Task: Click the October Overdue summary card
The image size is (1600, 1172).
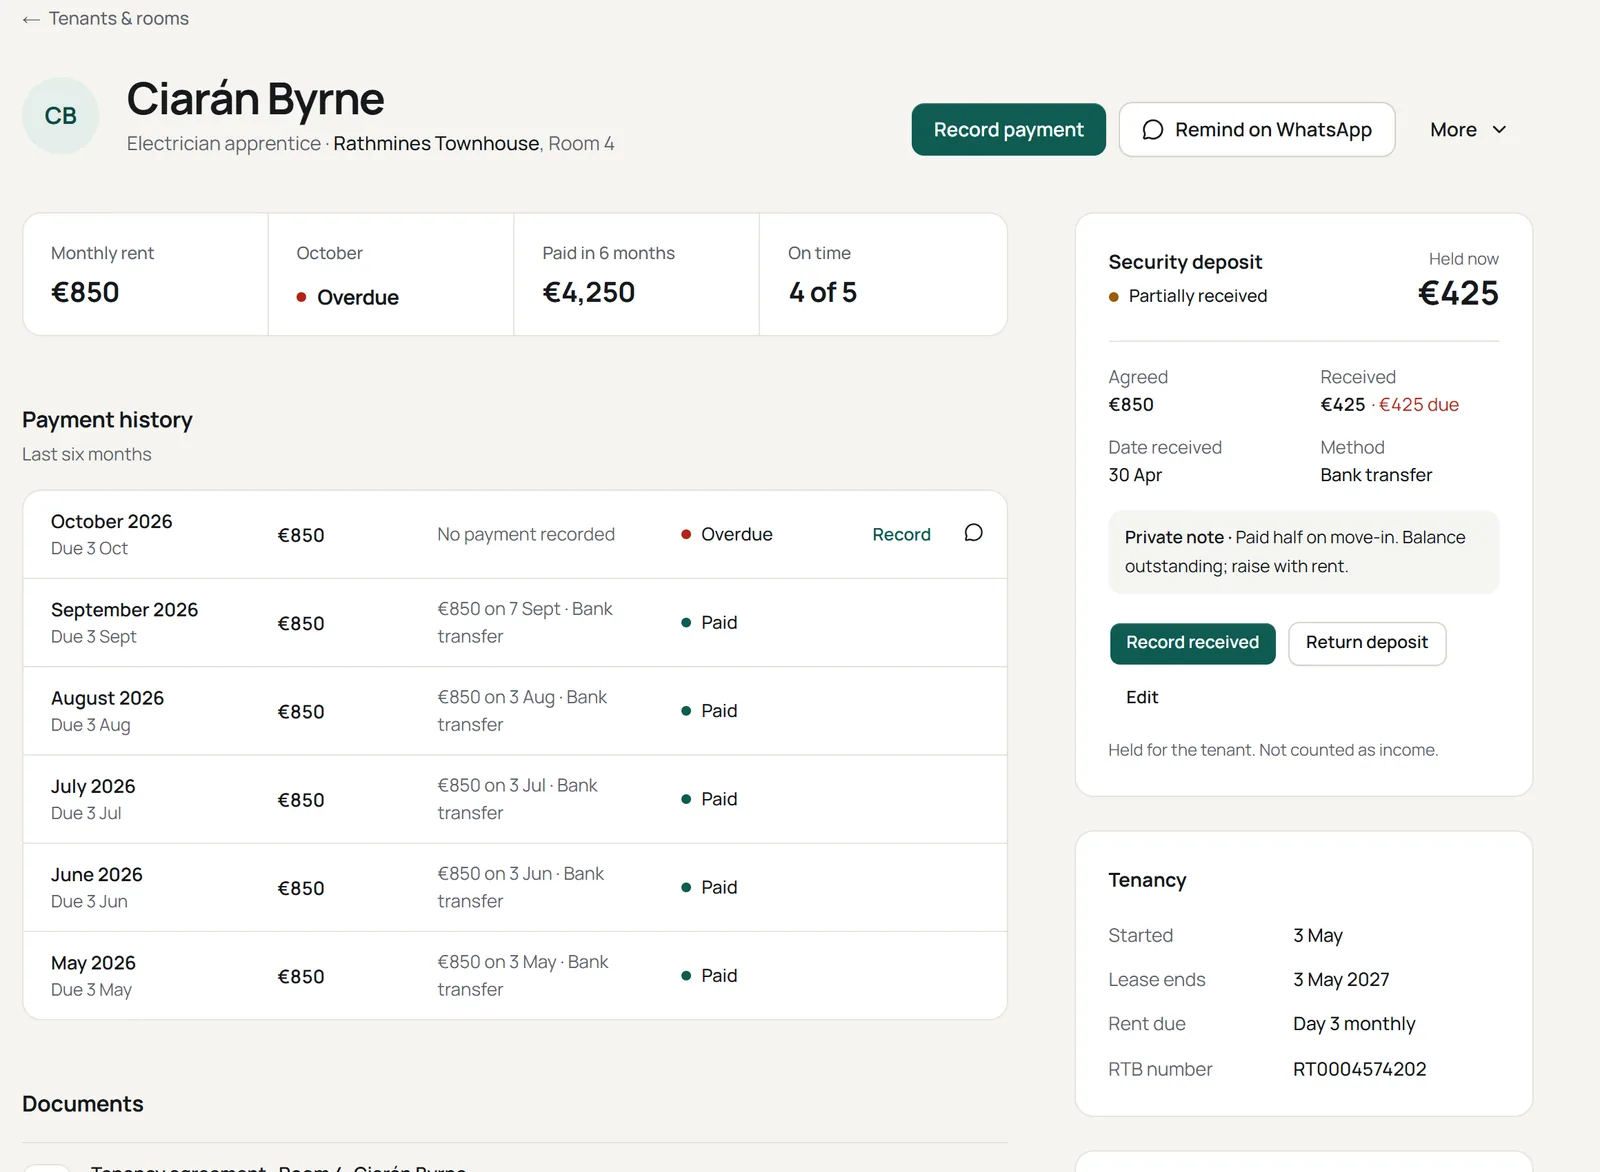Action: coord(391,274)
